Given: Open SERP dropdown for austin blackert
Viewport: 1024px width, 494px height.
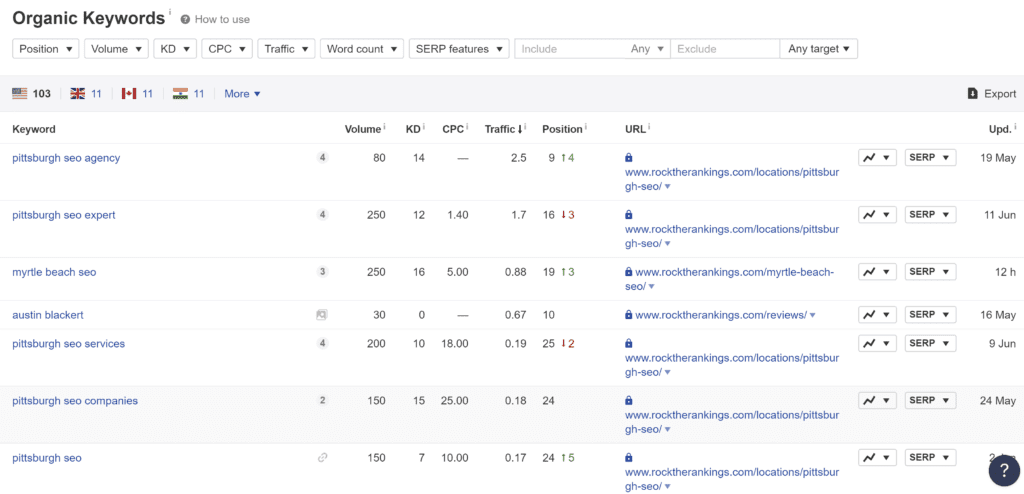Looking at the screenshot, I should 930,314.
